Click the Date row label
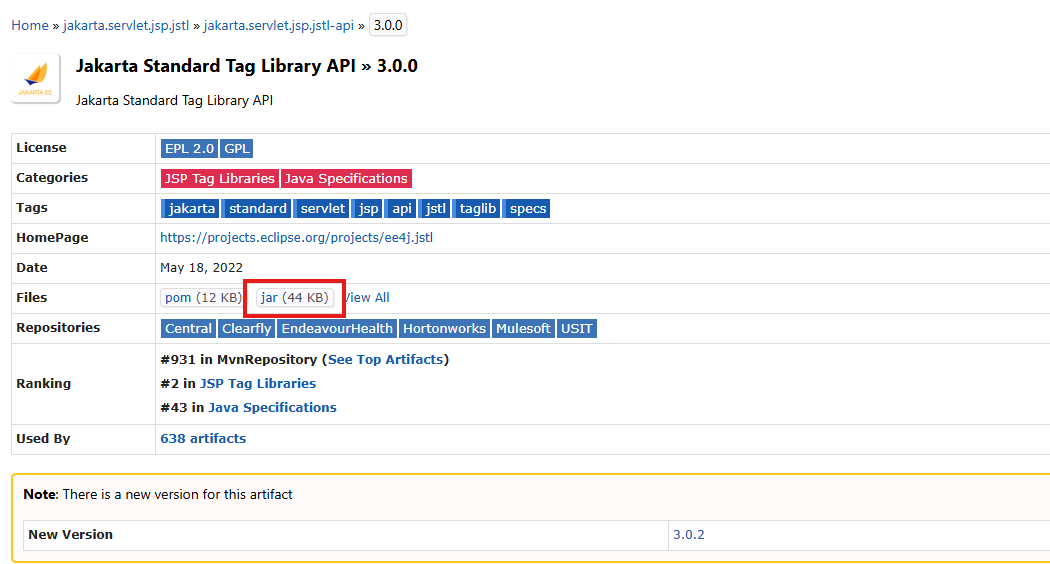This screenshot has width=1050, height=564. tap(32, 268)
